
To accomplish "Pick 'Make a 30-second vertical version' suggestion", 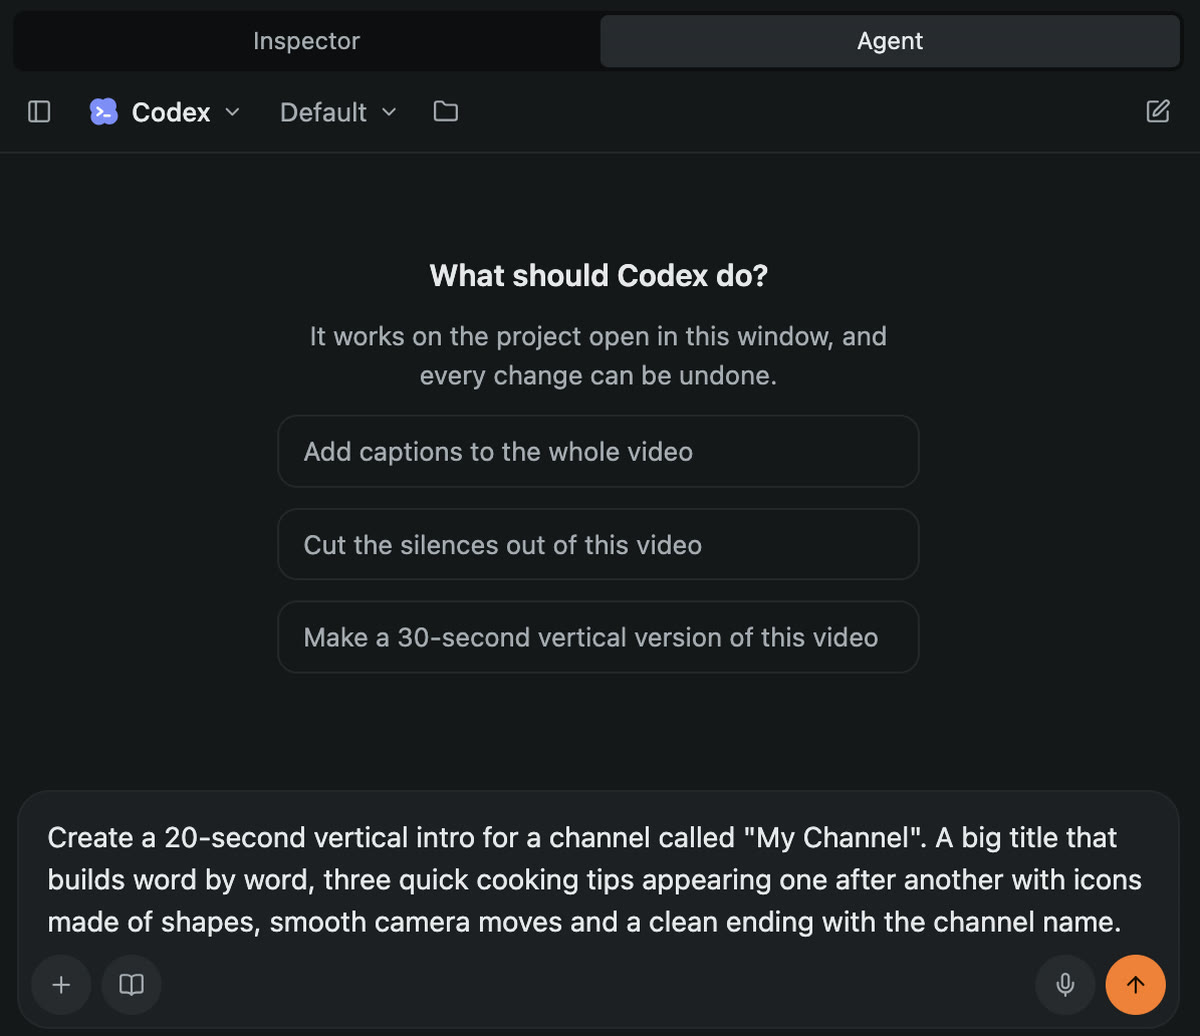I will pyautogui.click(x=598, y=637).
